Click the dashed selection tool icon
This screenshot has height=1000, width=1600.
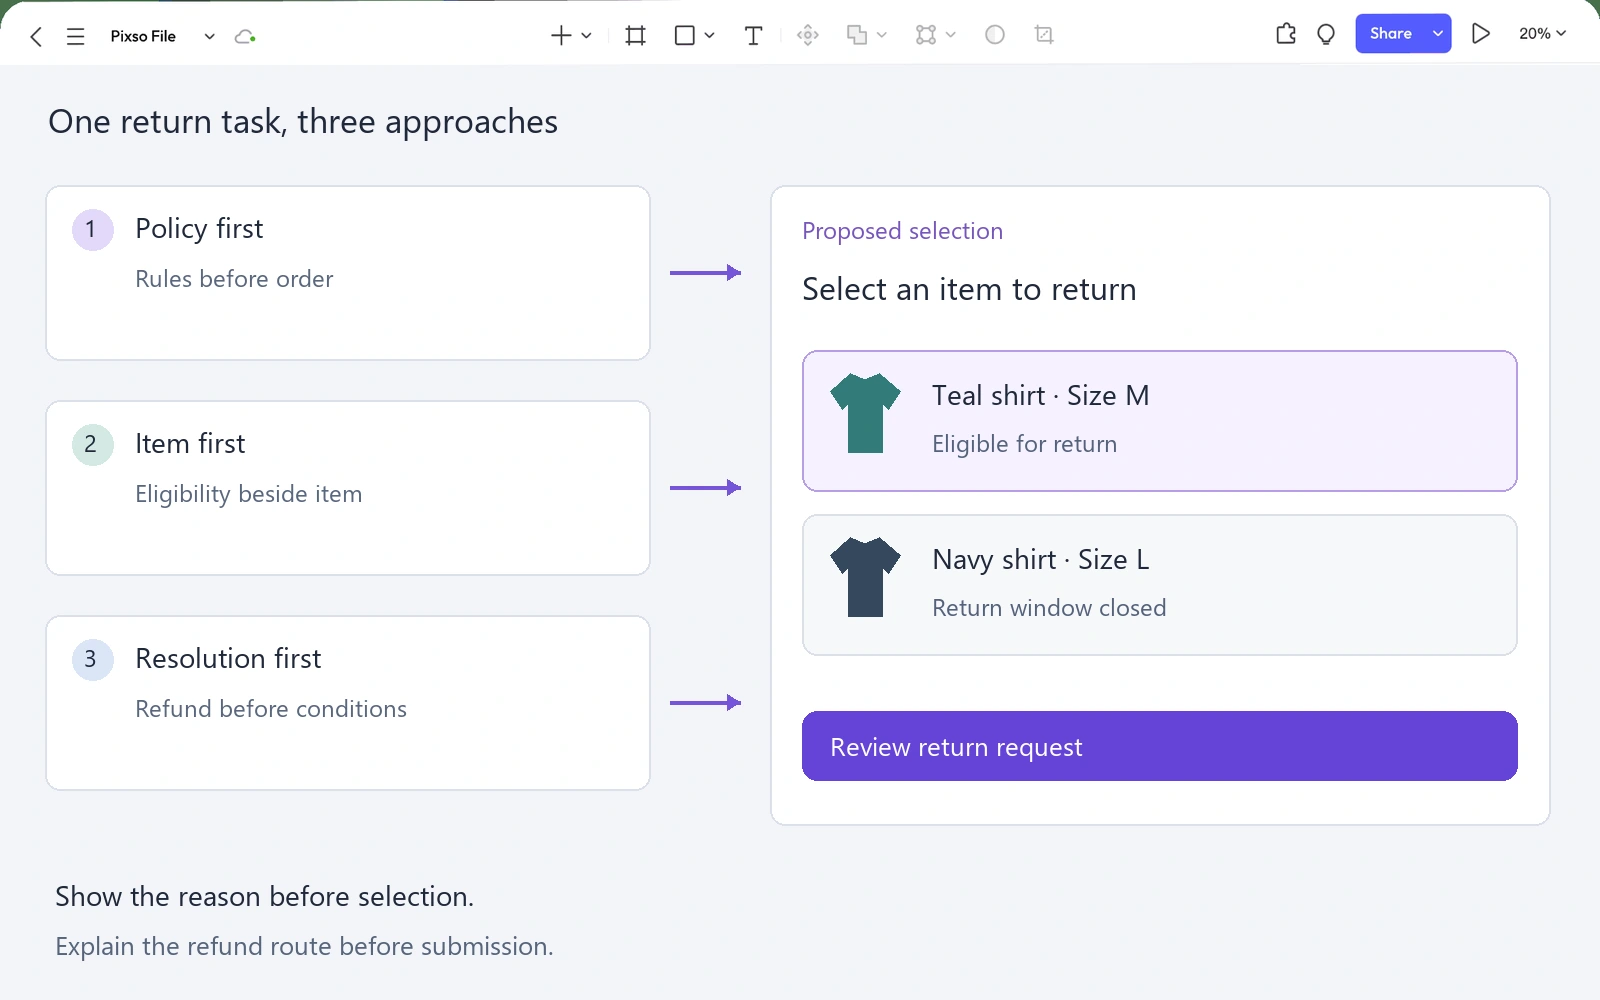point(926,36)
